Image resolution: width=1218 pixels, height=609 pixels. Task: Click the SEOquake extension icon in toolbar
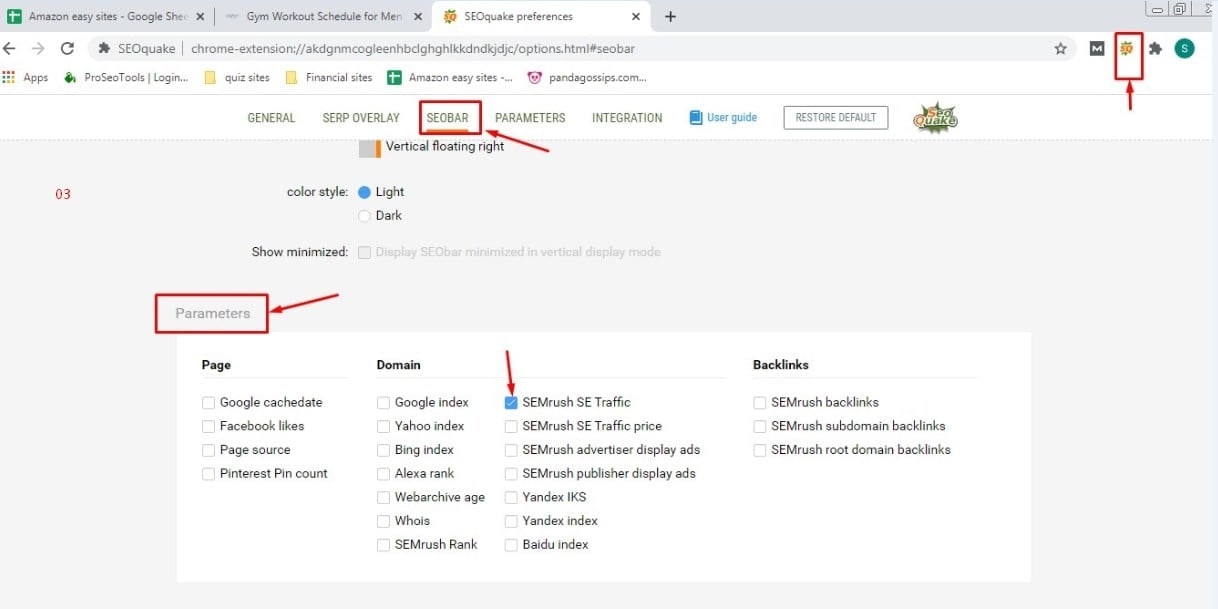1127,48
